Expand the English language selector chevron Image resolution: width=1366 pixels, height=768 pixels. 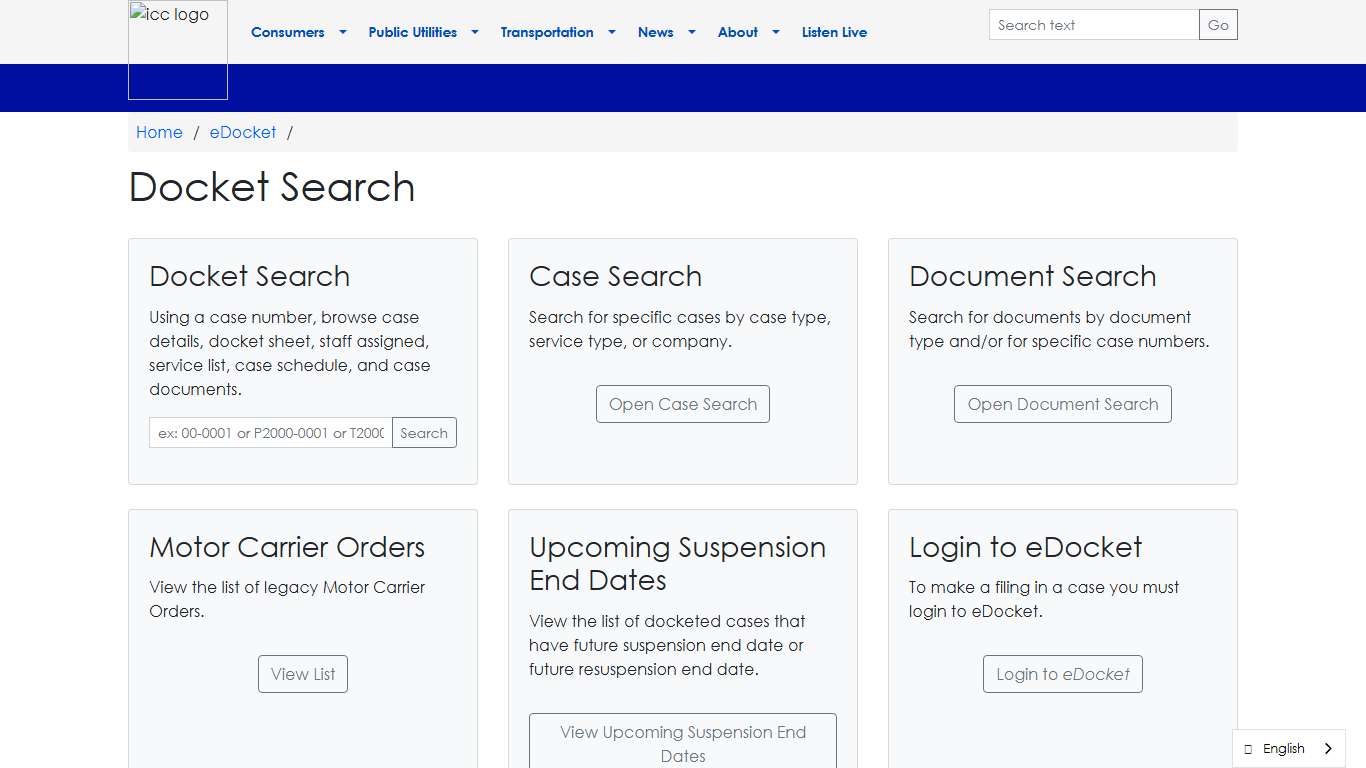[1329, 748]
